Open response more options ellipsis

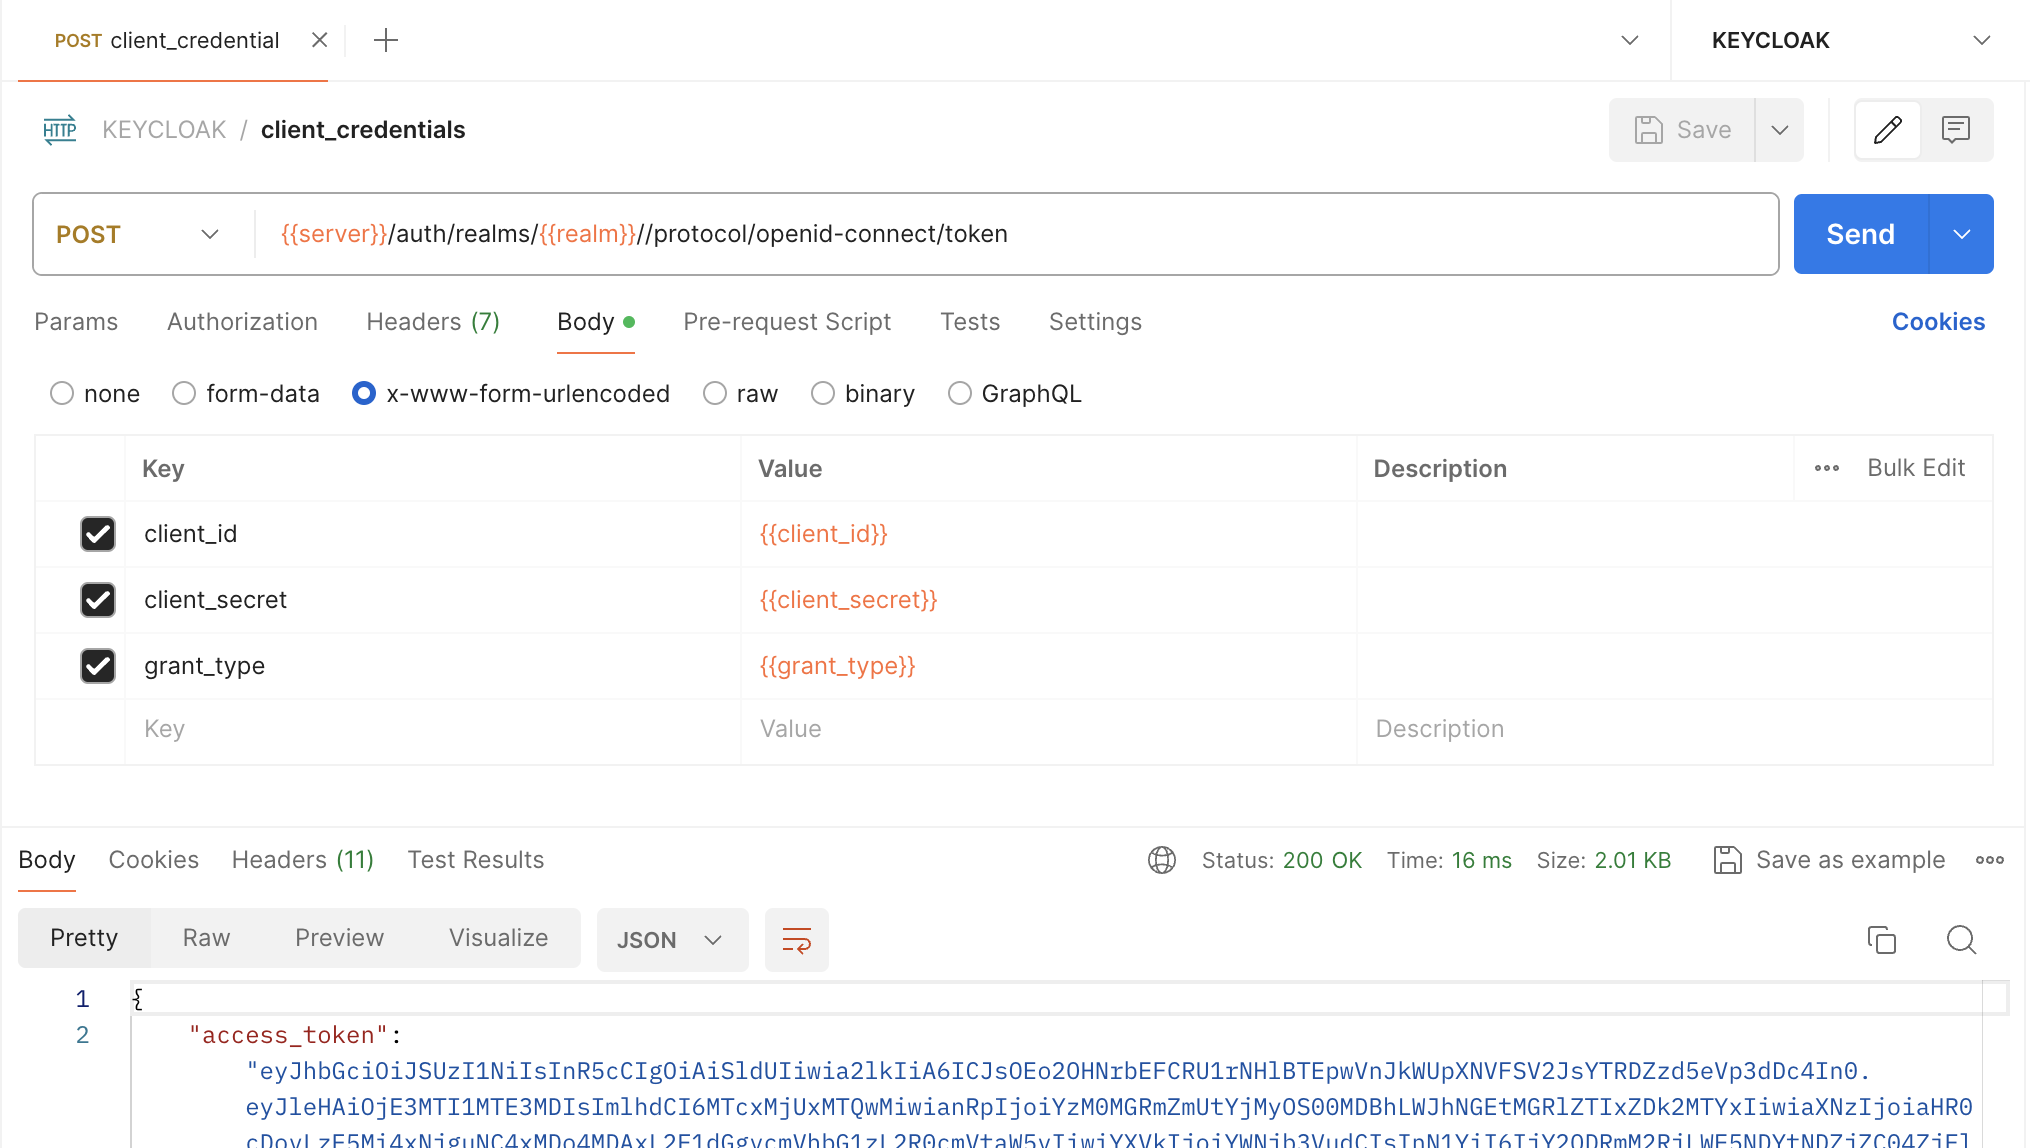point(1990,860)
